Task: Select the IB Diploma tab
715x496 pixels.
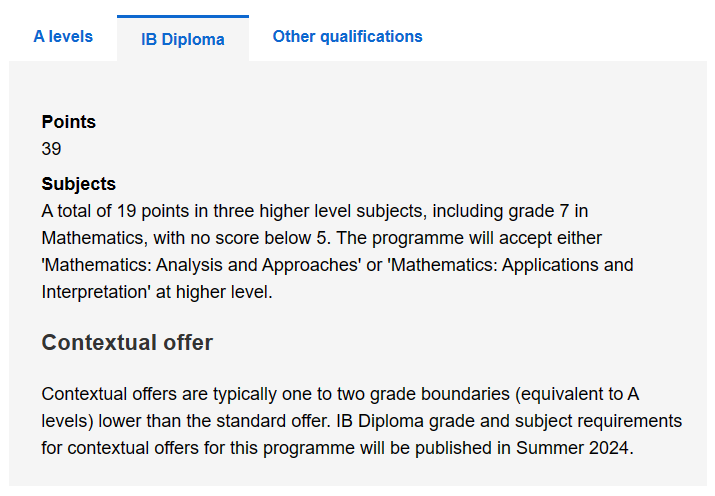Action: [183, 39]
